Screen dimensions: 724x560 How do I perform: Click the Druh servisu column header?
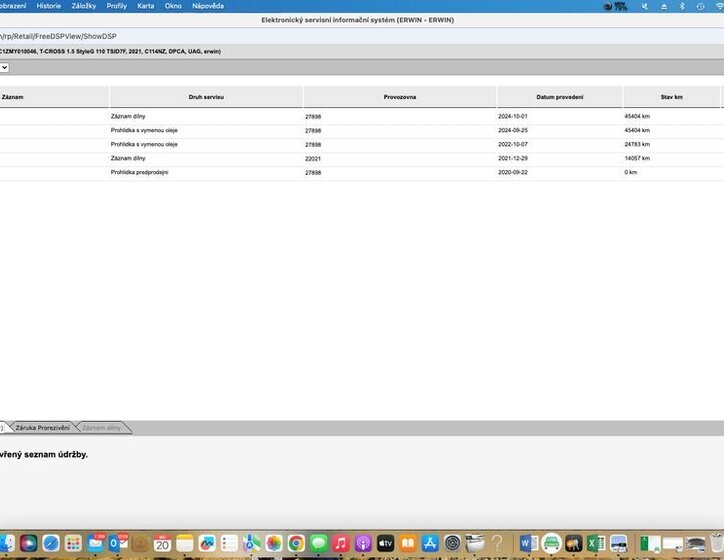[x=206, y=97]
